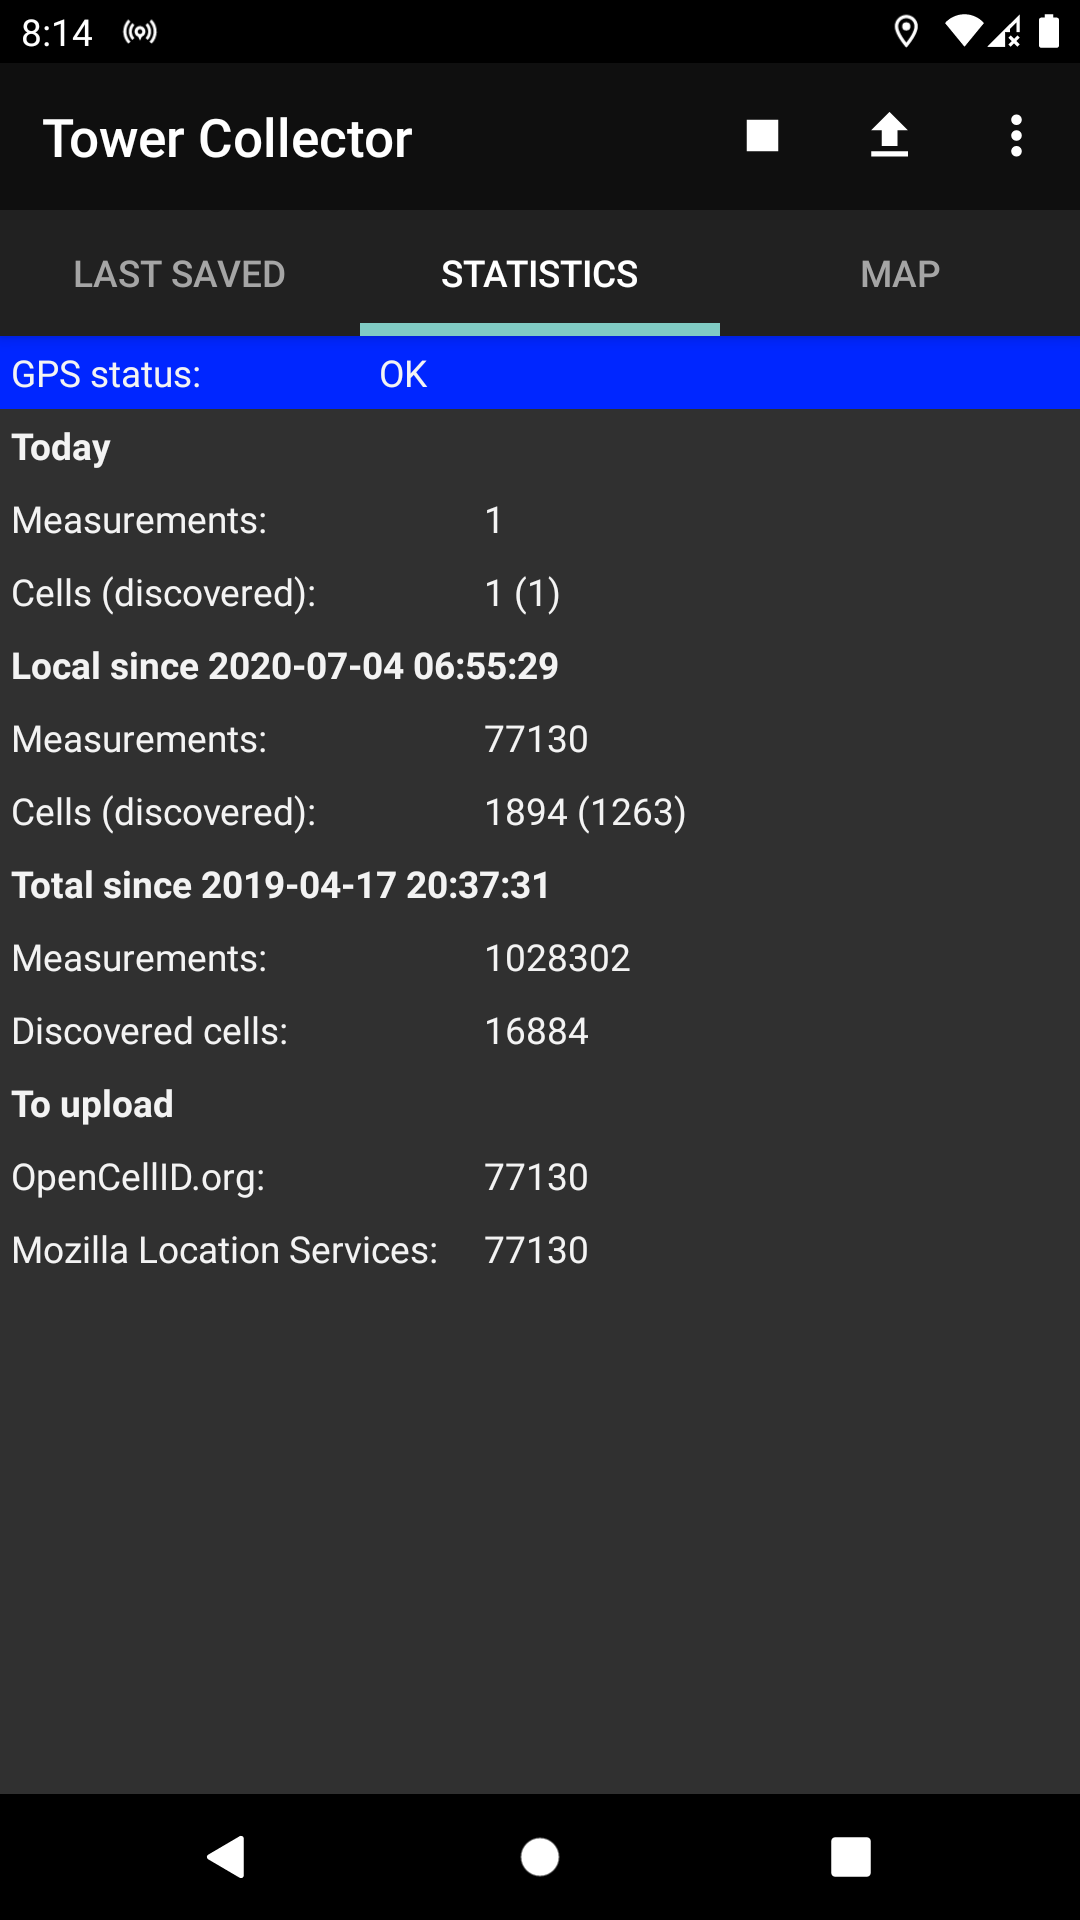Tap the upload arrow icon

tap(889, 136)
